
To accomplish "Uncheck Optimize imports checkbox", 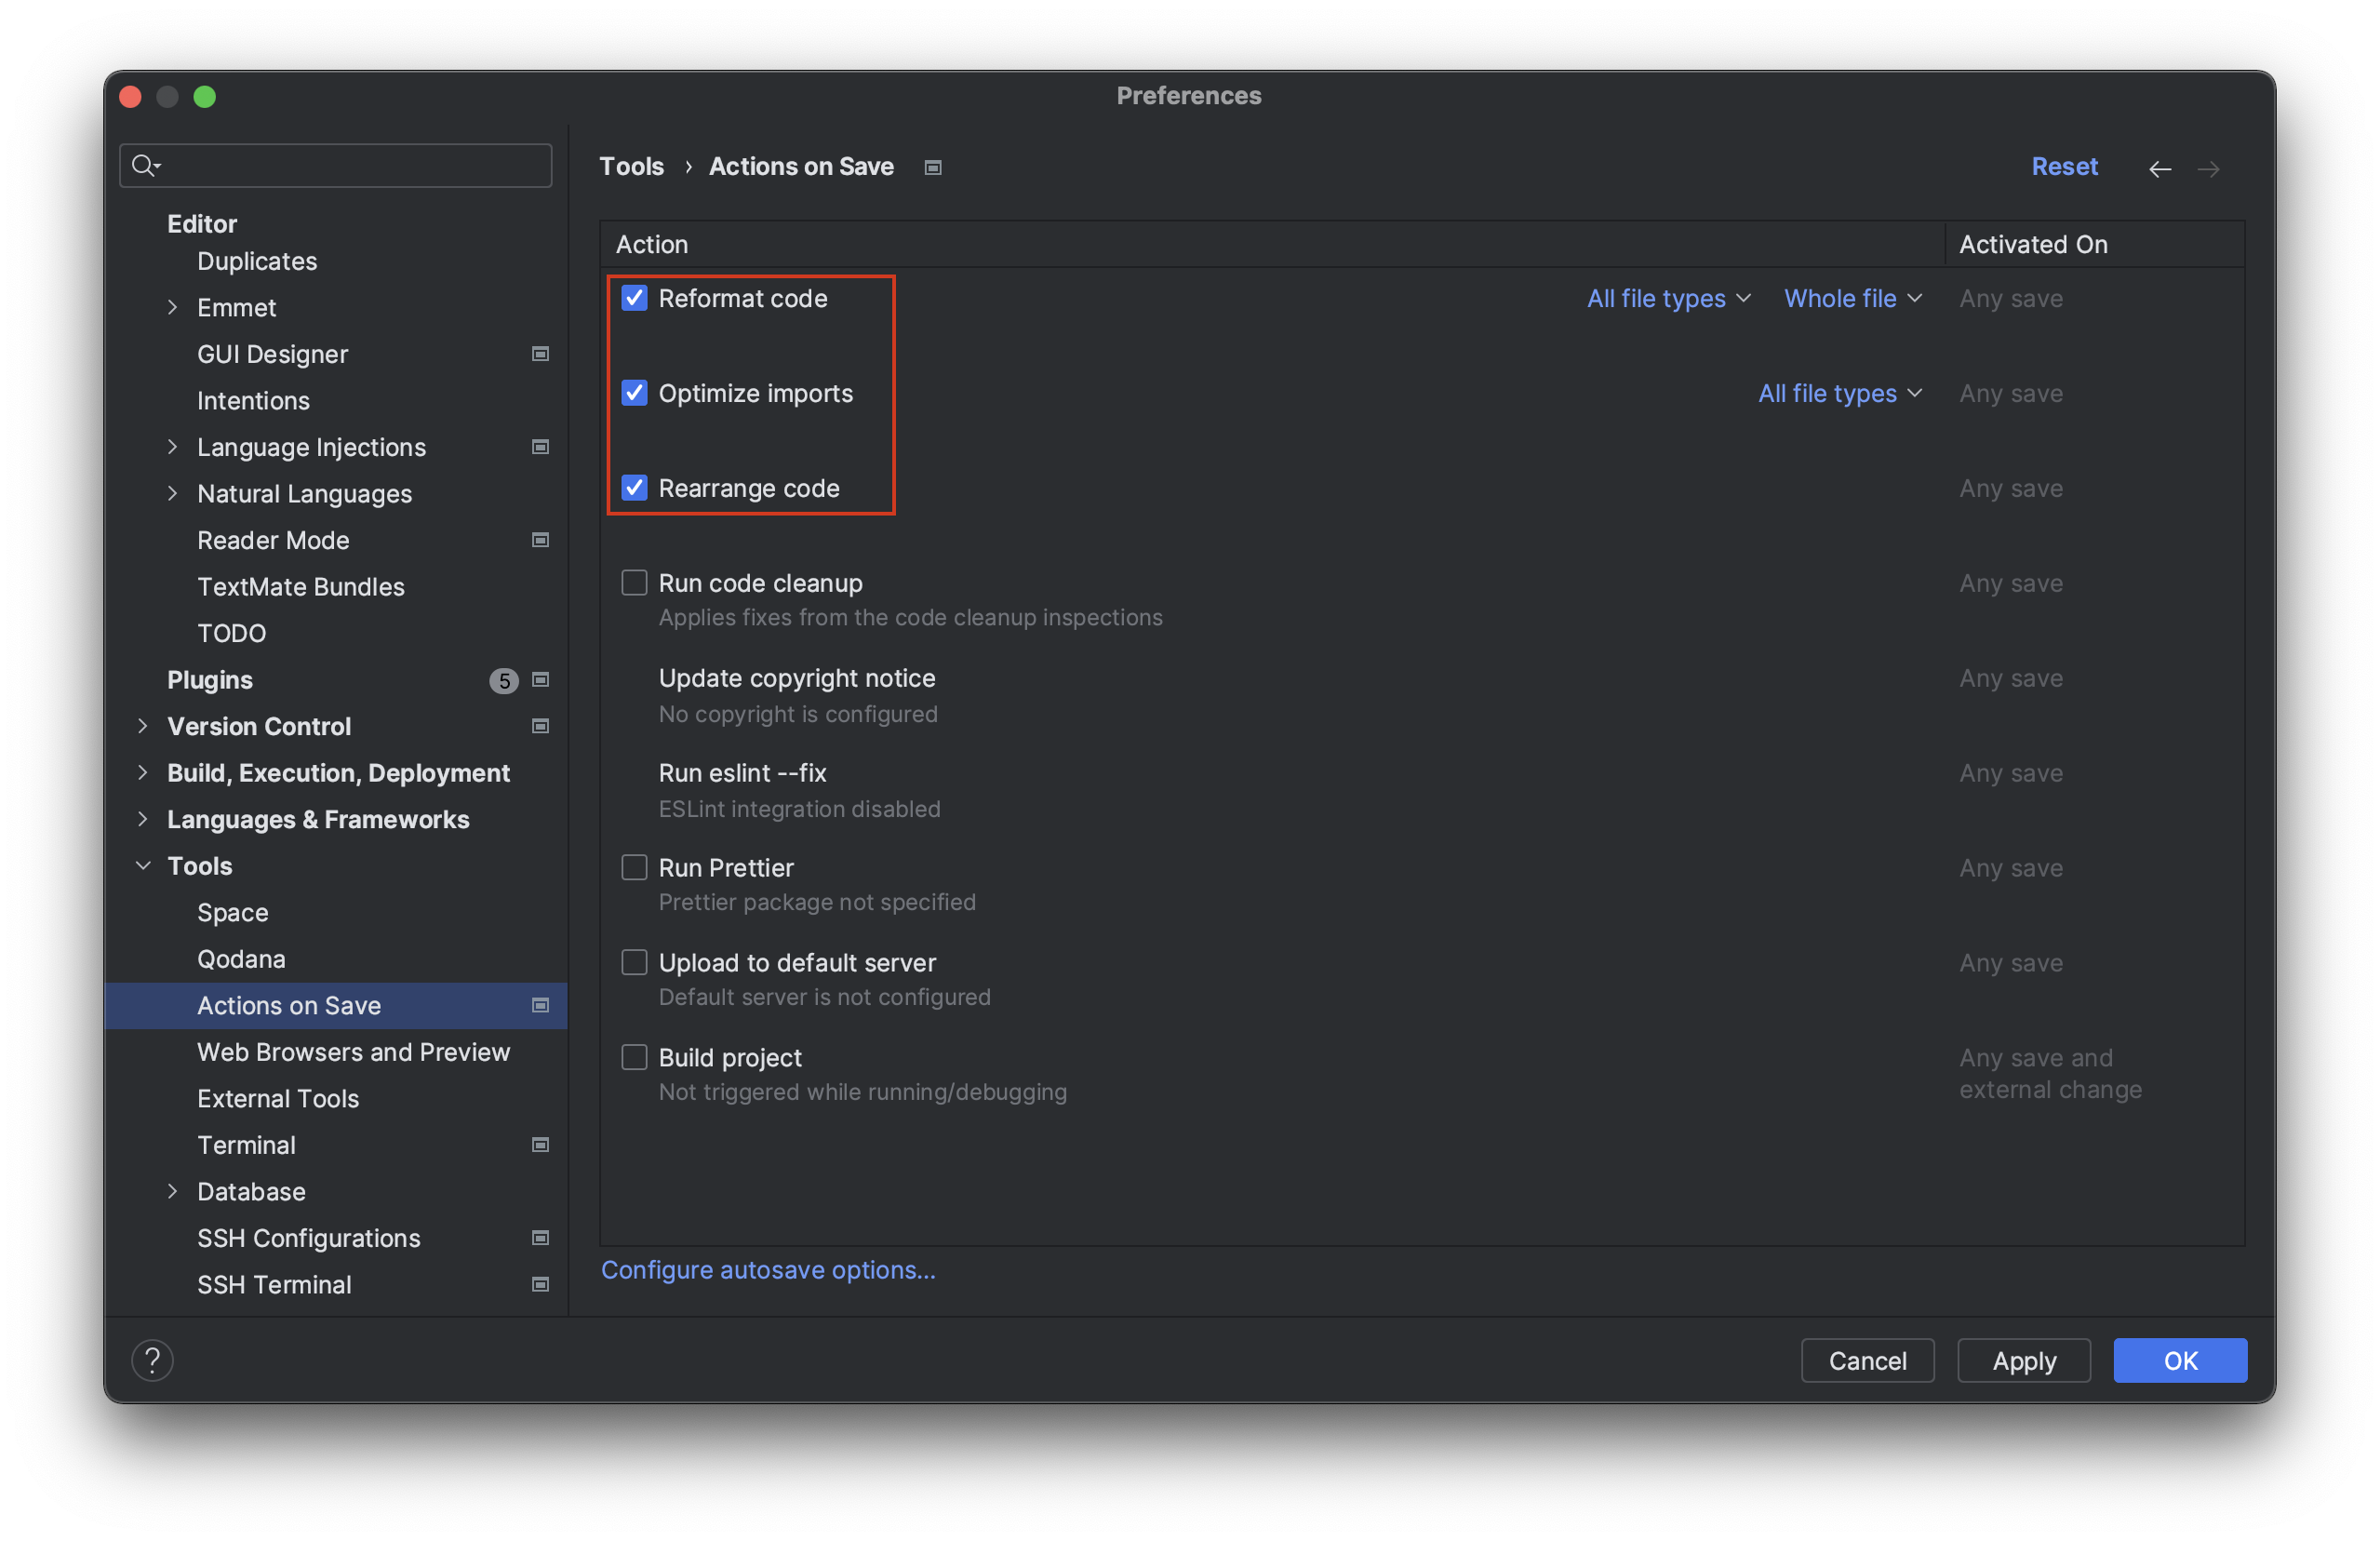I will point(634,393).
